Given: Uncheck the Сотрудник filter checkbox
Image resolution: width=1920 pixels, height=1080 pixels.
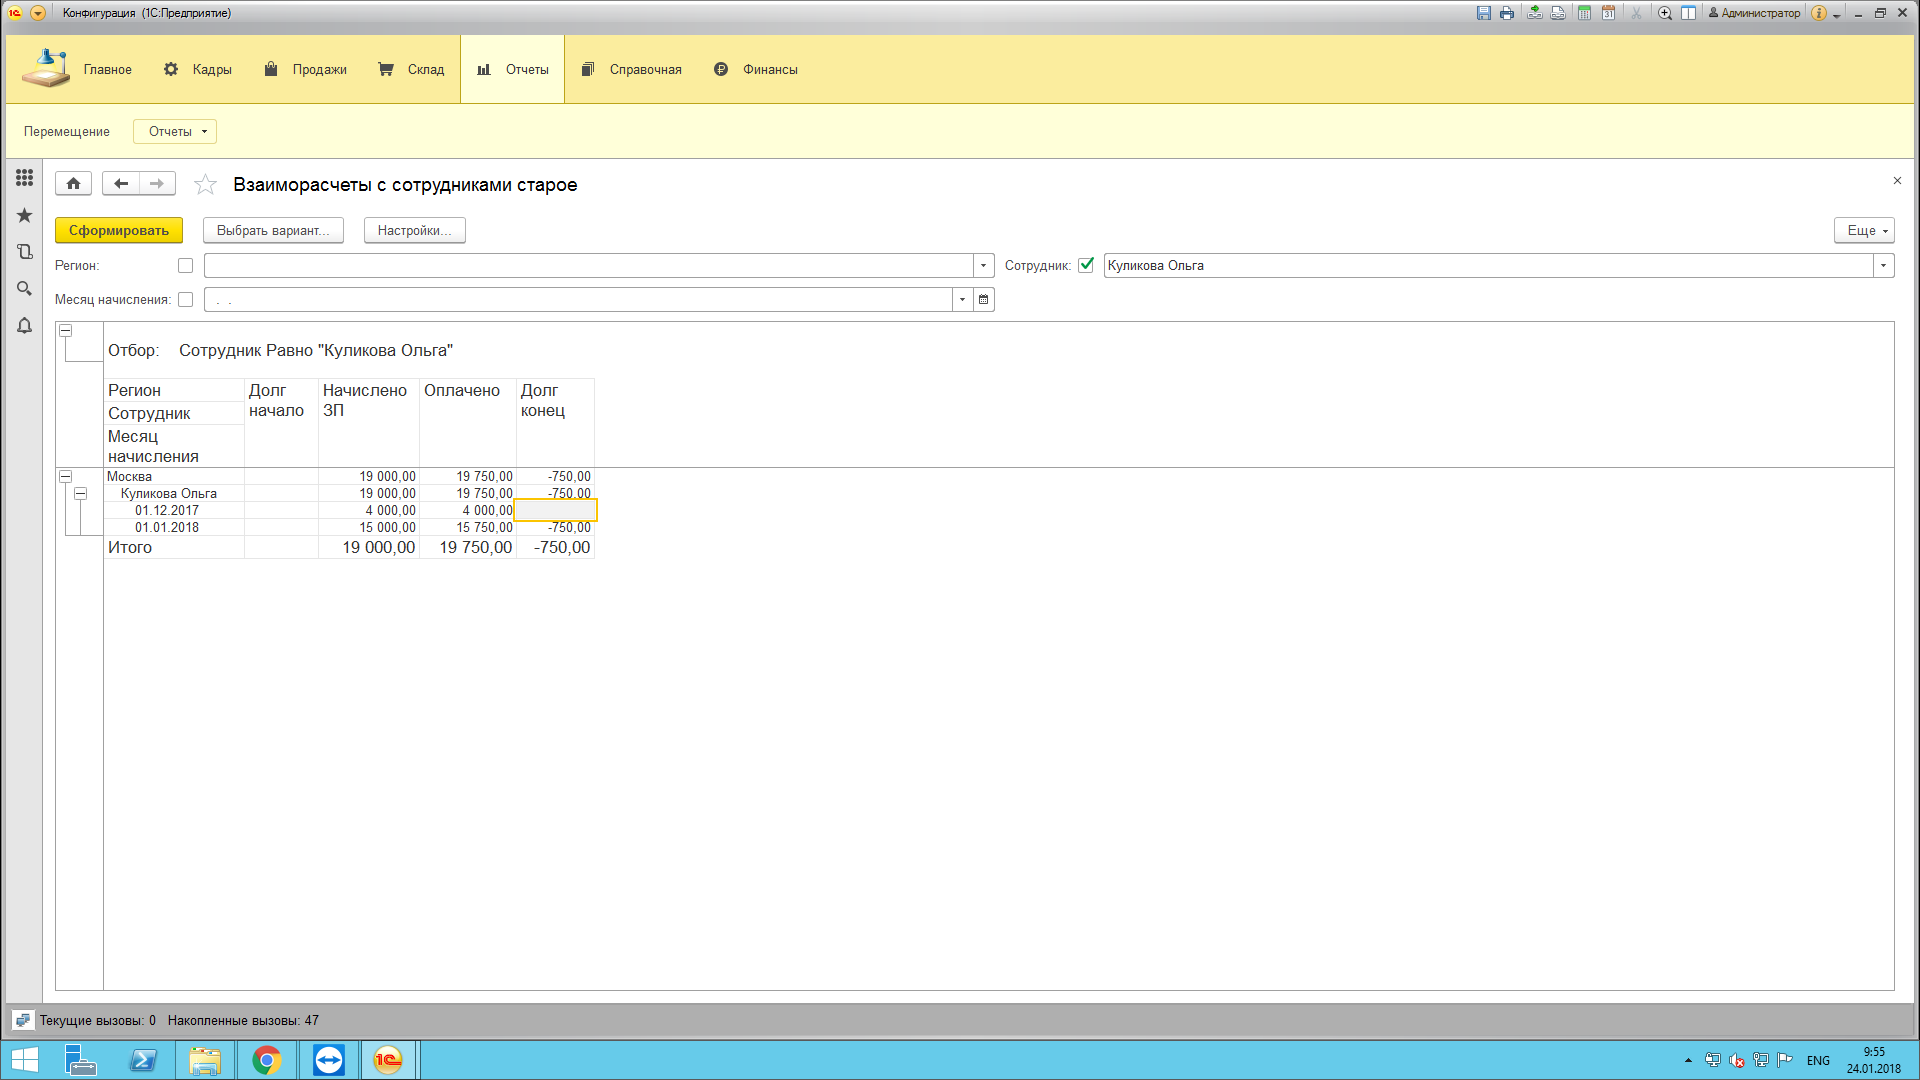Looking at the screenshot, I should pyautogui.click(x=1086, y=266).
